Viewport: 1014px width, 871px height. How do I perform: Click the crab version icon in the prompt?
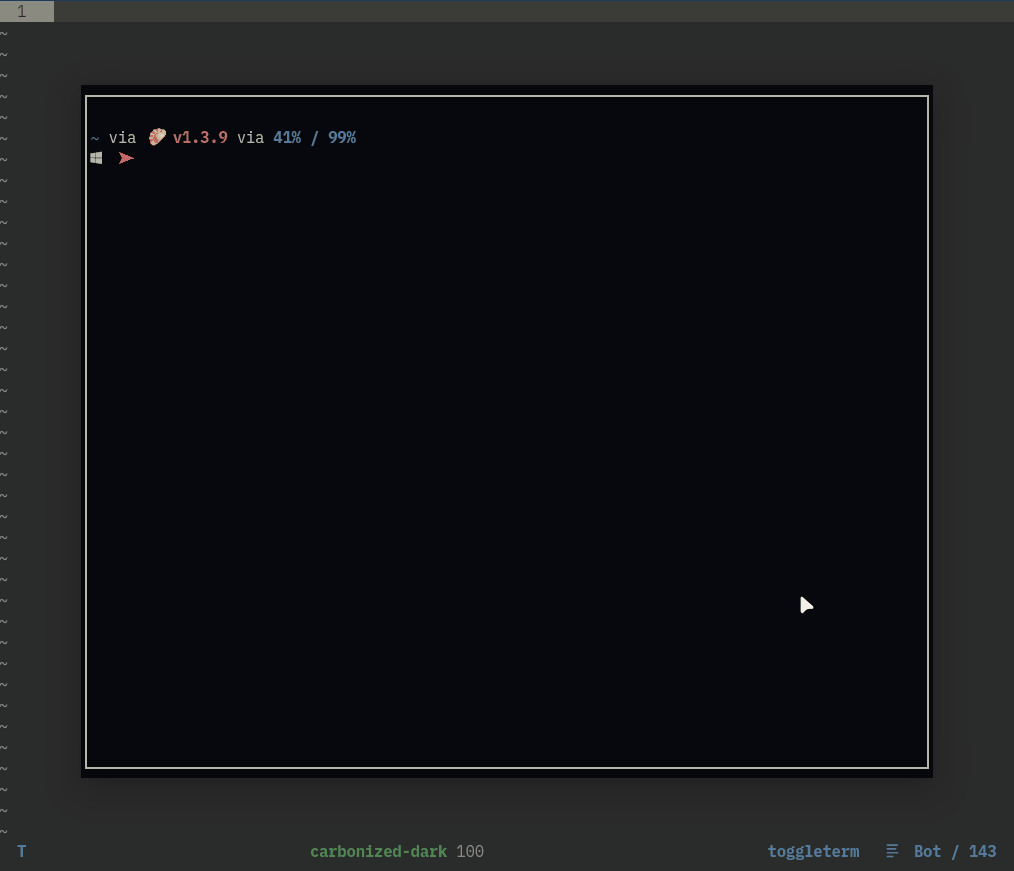157,137
